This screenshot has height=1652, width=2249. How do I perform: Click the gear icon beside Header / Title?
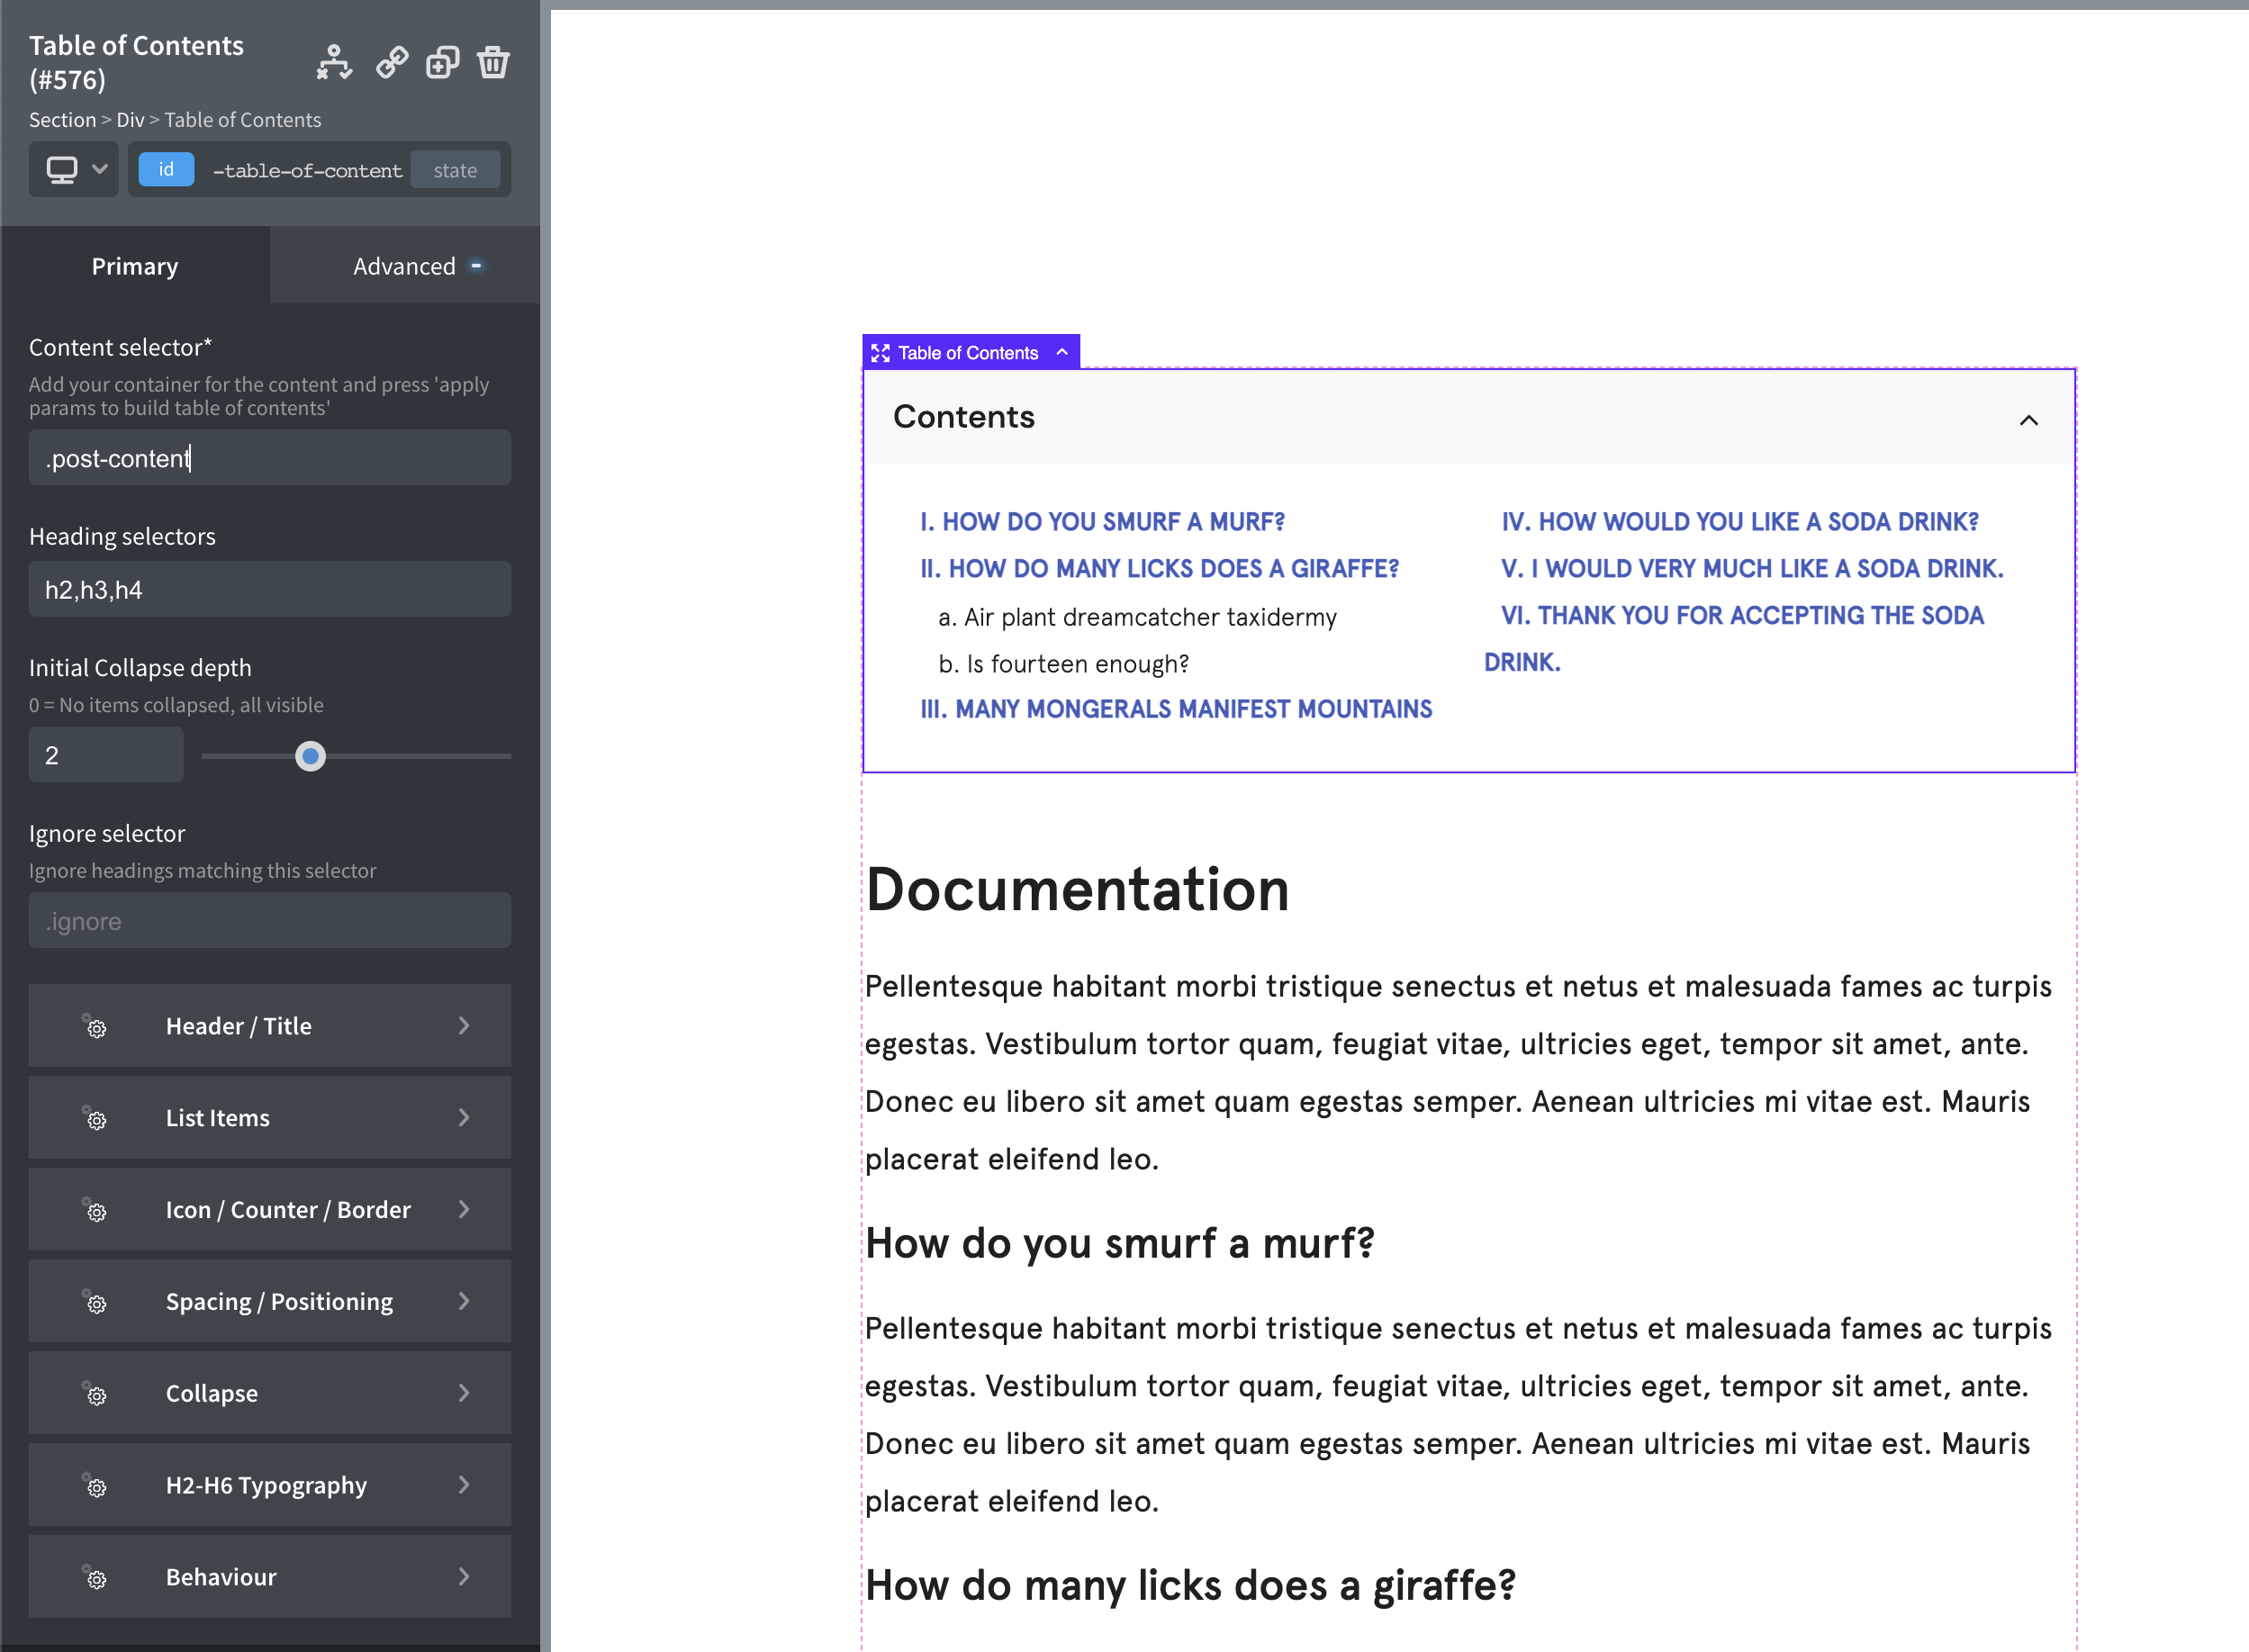pos(96,1027)
